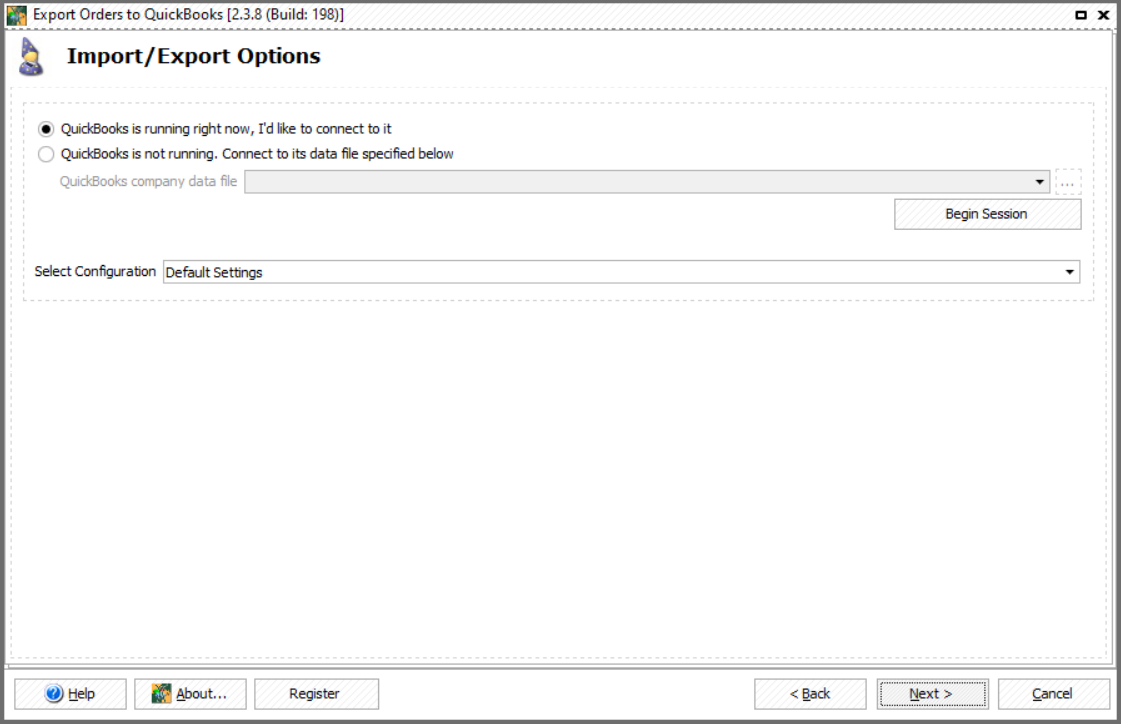The image size is (1121, 724).
Task: Click the application icon in title bar
Action: point(16,15)
